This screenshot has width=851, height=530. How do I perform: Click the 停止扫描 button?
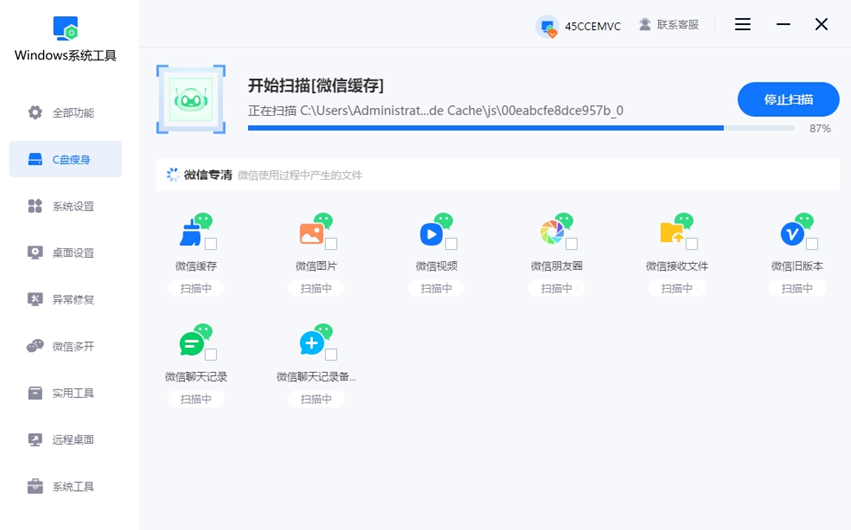click(x=788, y=99)
